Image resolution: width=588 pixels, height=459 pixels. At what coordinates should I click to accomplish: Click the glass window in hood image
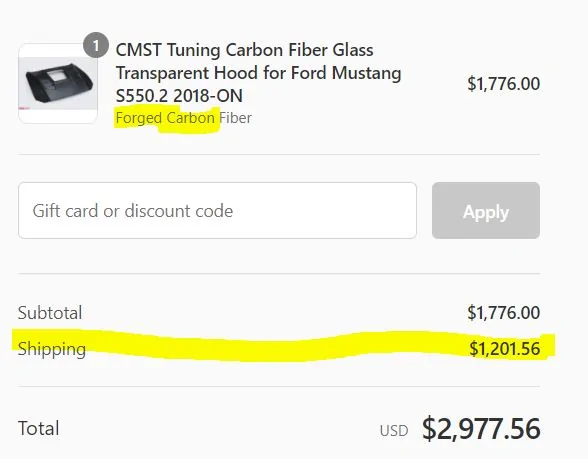[56, 75]
